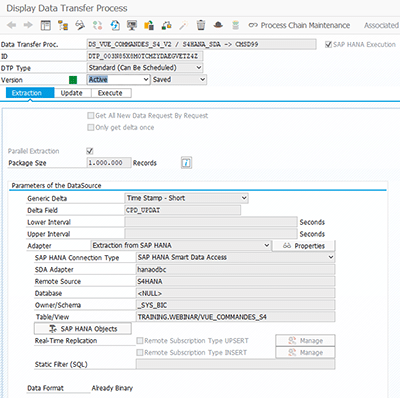Toggle Remote Subscription Type UPSERT checkbox
This screenshot has width=400, height=398.
pyautogui.click(x=140, y=341)
